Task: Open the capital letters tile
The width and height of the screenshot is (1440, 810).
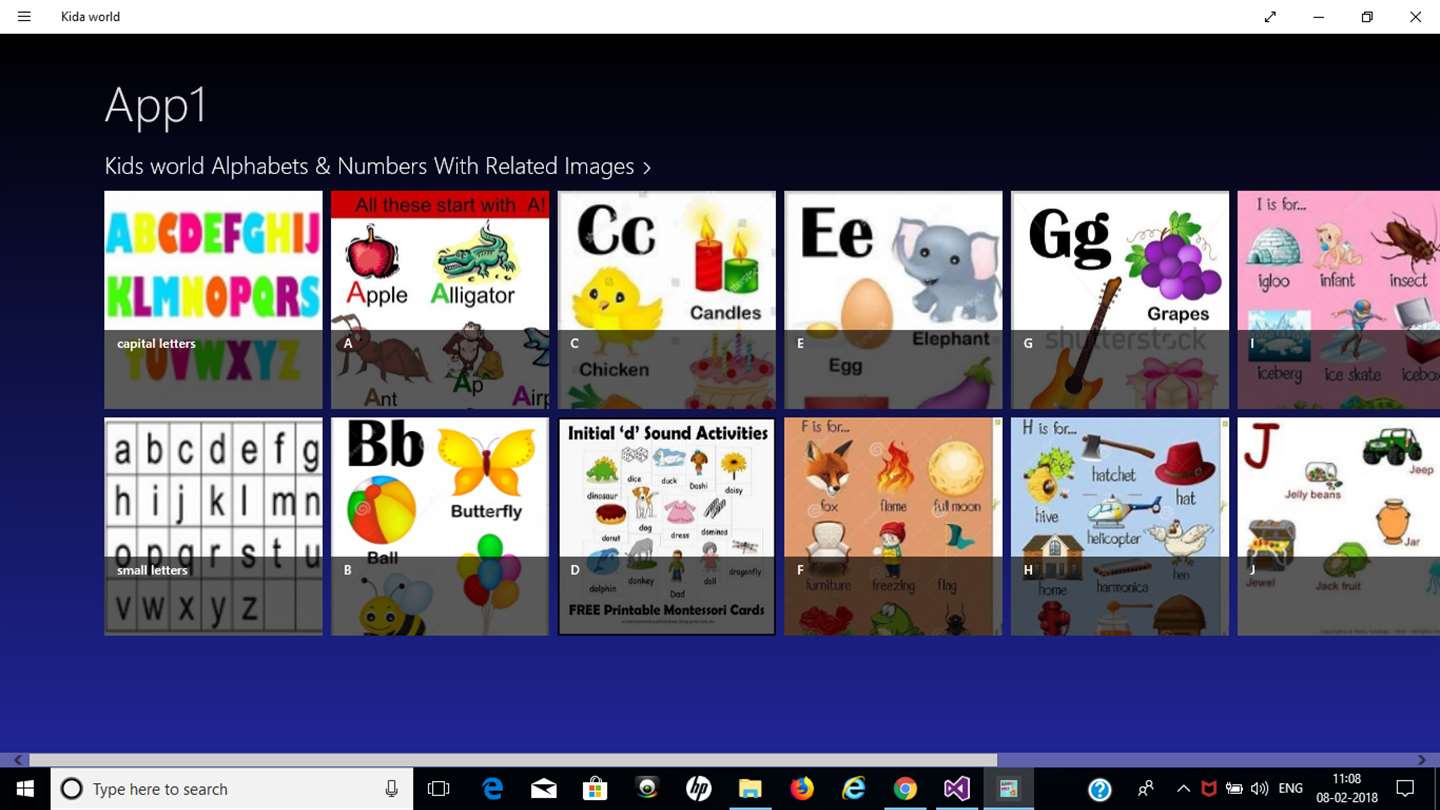Action: 213,300
